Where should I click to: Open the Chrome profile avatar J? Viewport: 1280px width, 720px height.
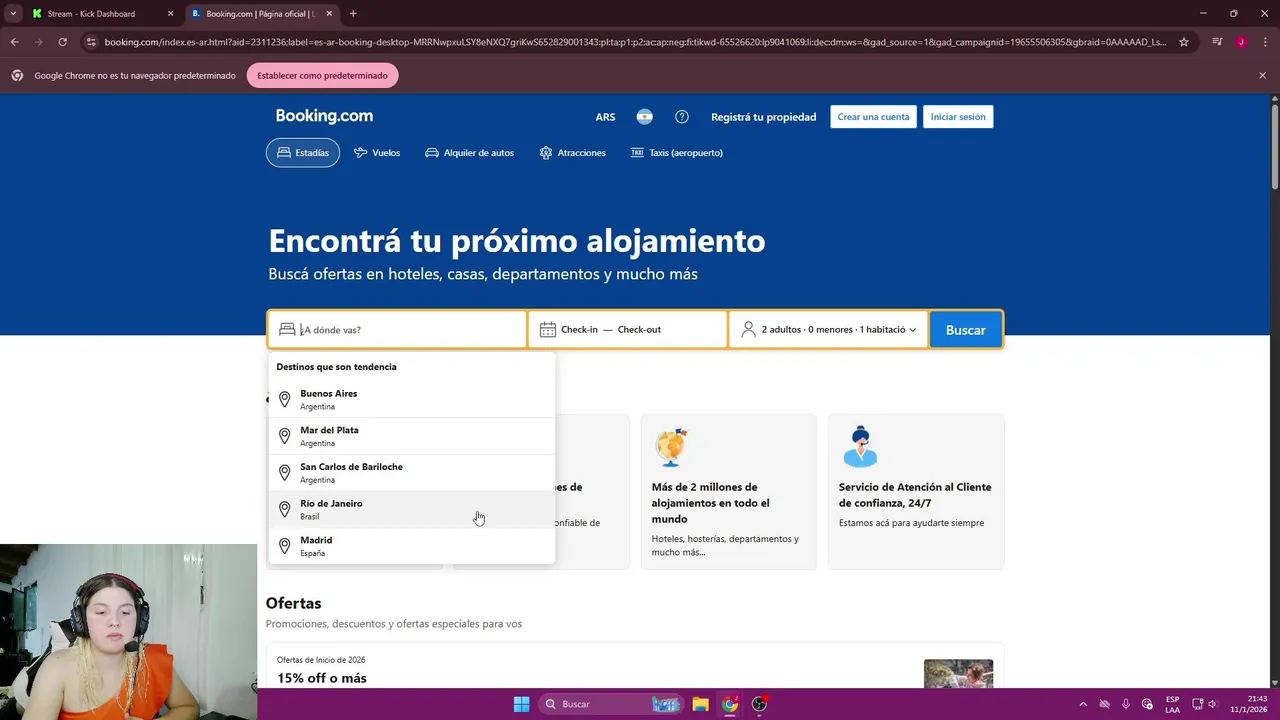(x=1241, y=42)
